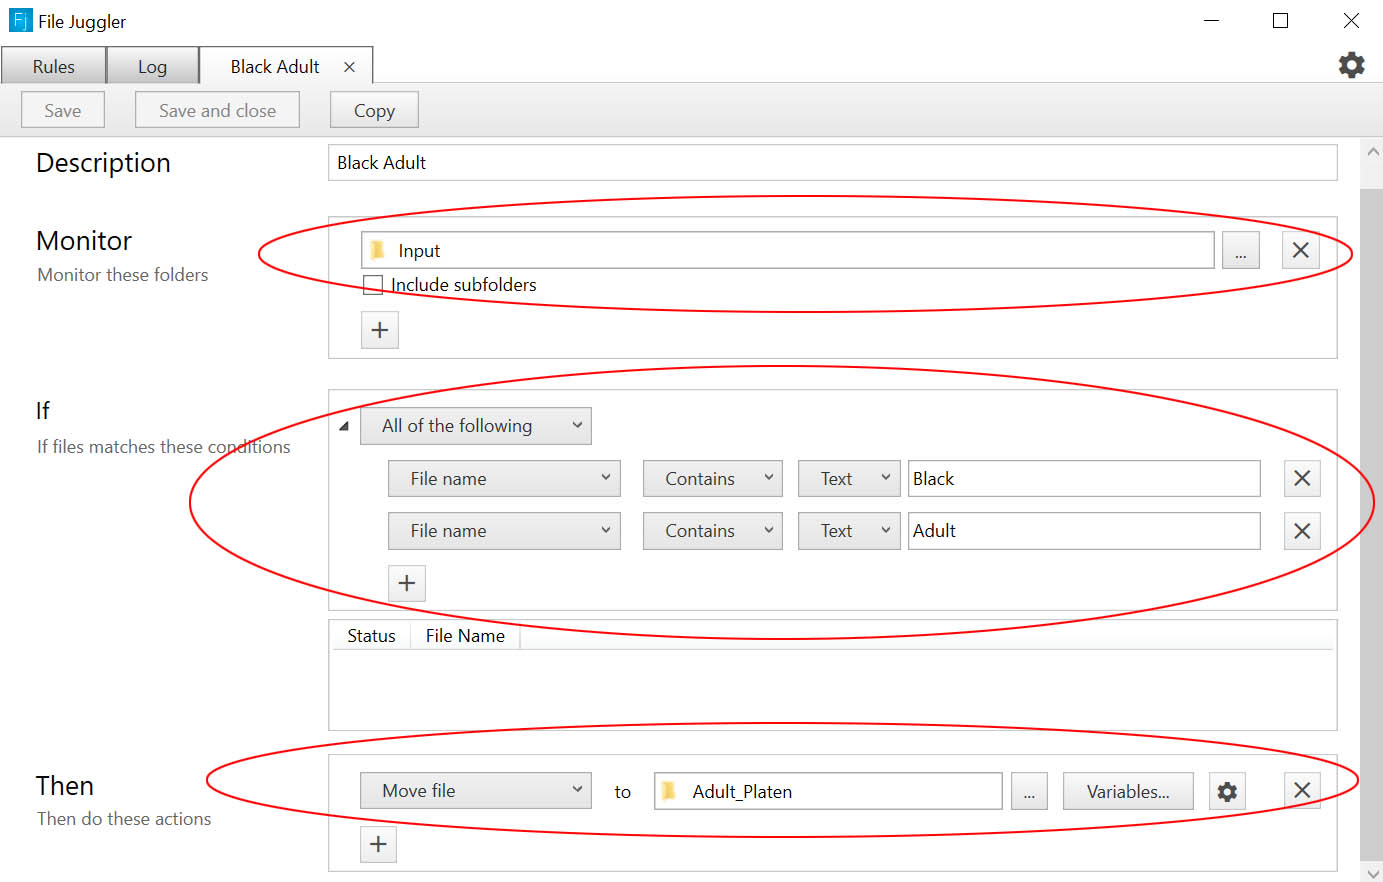Open the Variables dialog for the action
This screenshot has height=882, width=1383.
pos(1128,790)
